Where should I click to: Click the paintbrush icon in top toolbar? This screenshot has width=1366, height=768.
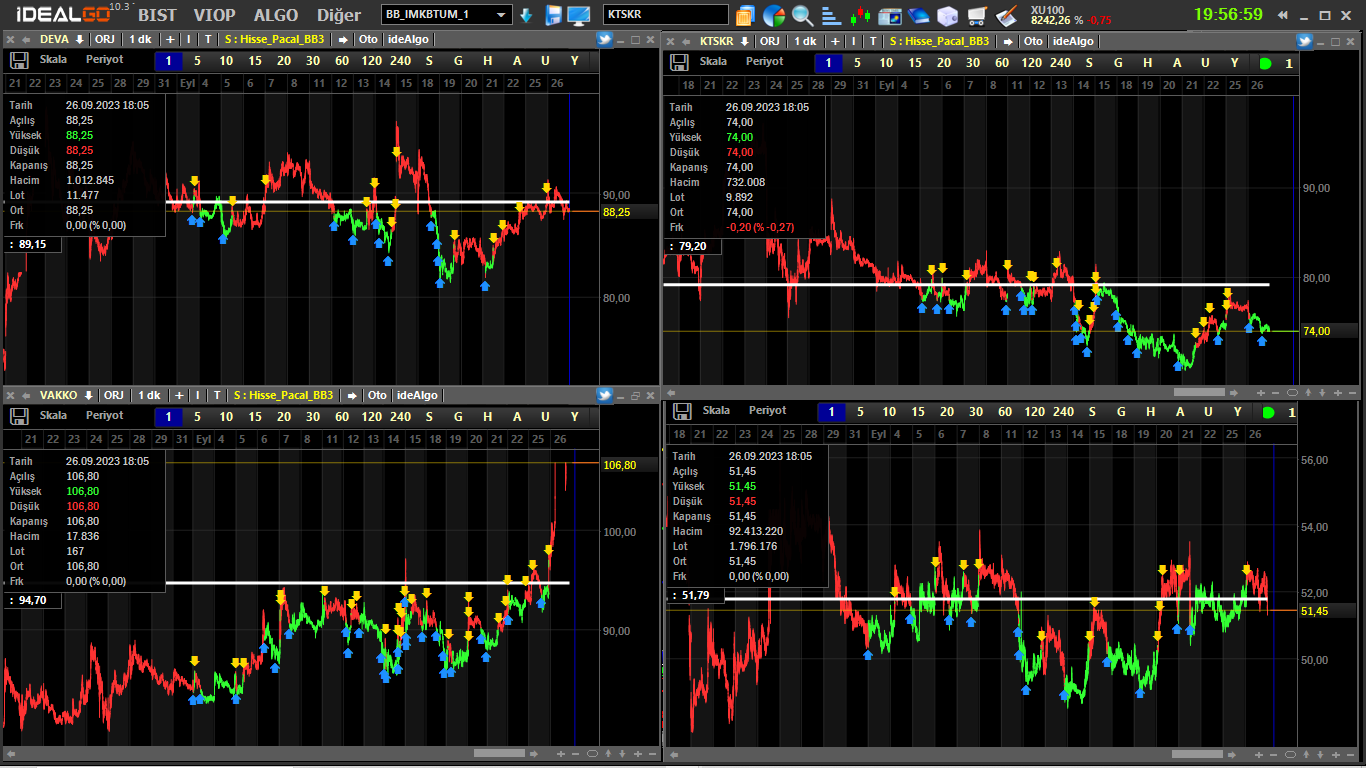(1007, 15)
